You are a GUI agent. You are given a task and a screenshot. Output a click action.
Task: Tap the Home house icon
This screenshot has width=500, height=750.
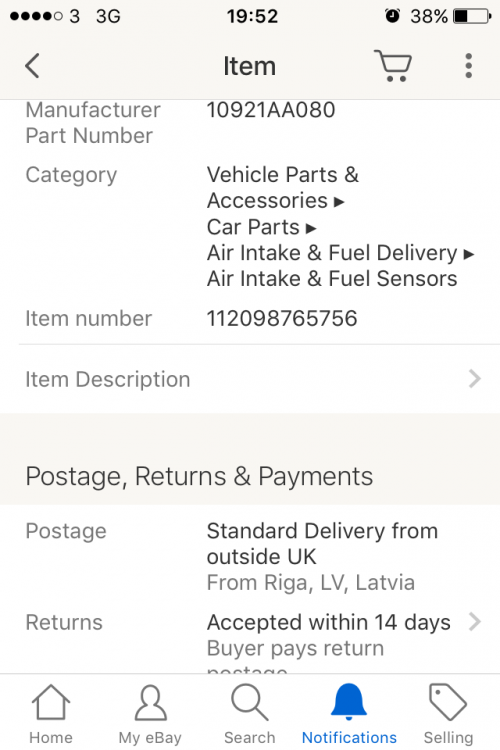pyautogui.click(x=51, y=702)
